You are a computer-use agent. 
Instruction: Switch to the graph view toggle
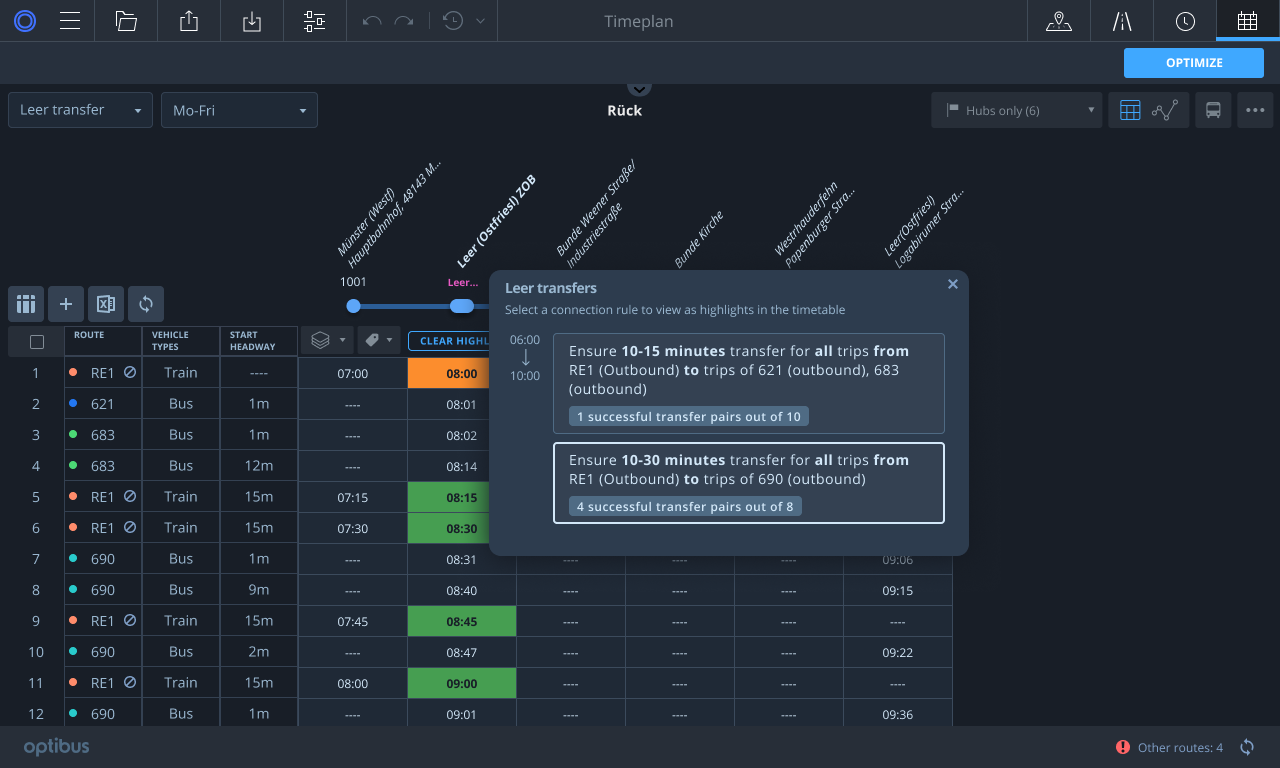click(1164, 110)
